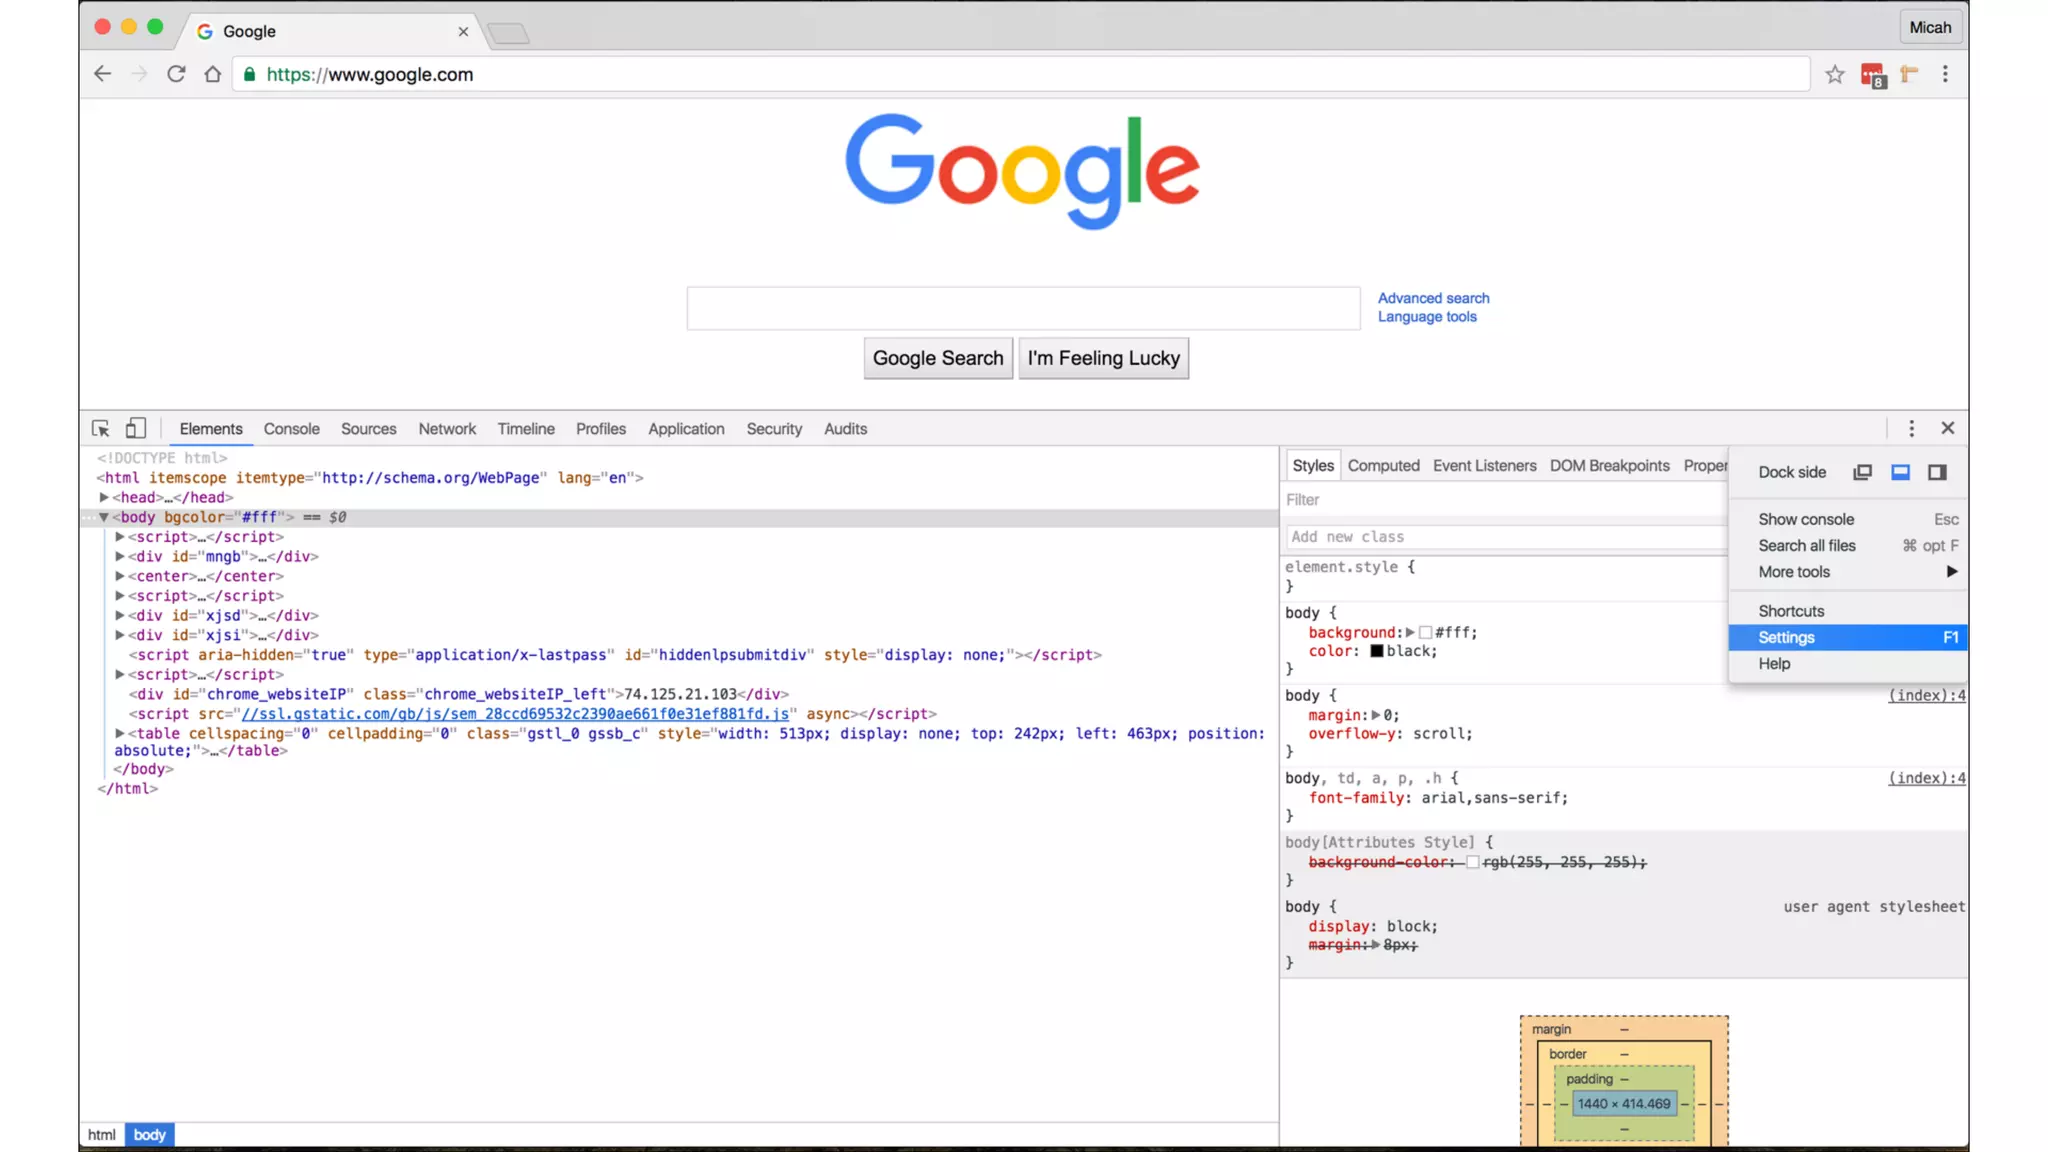Toggle the device toolbar icon
Image resolution: width=2048 pixels, height=1152 pixels.
click(x=135, y=428)
